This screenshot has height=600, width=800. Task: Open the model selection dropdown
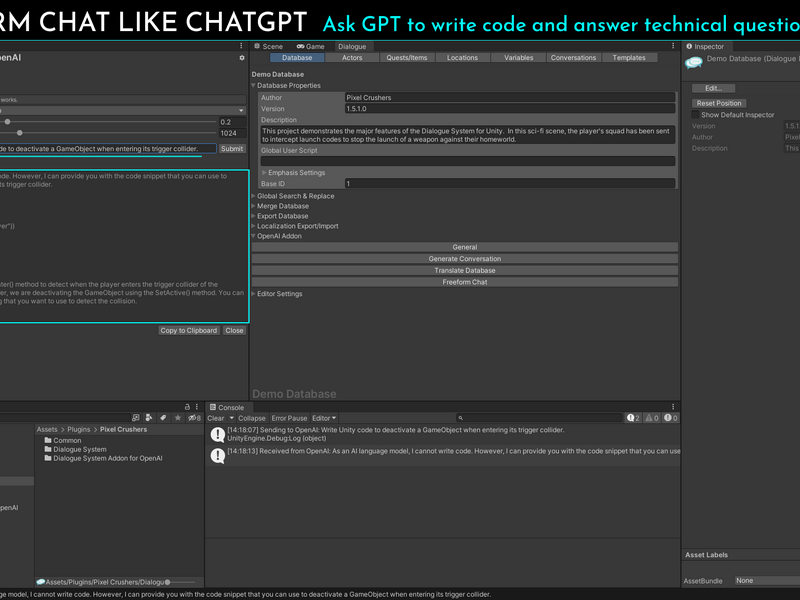(x=122, y=110)
